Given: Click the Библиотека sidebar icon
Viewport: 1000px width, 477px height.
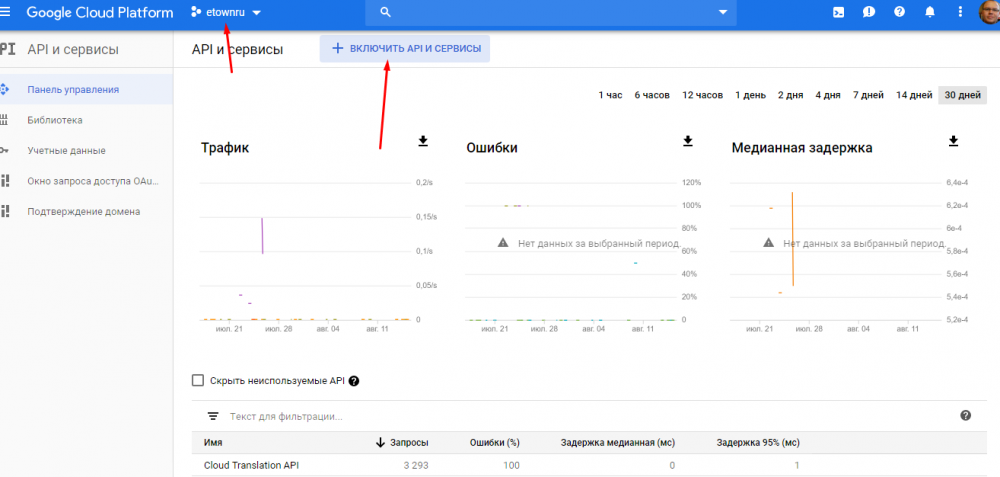Looking at the screenshot, I should point(4,120).
